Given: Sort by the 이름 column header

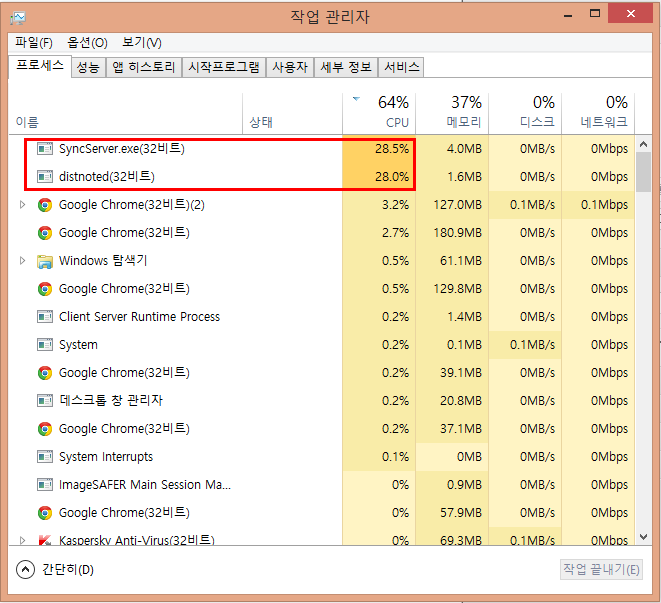Looking at the screenshot, I should click(126, 113).
